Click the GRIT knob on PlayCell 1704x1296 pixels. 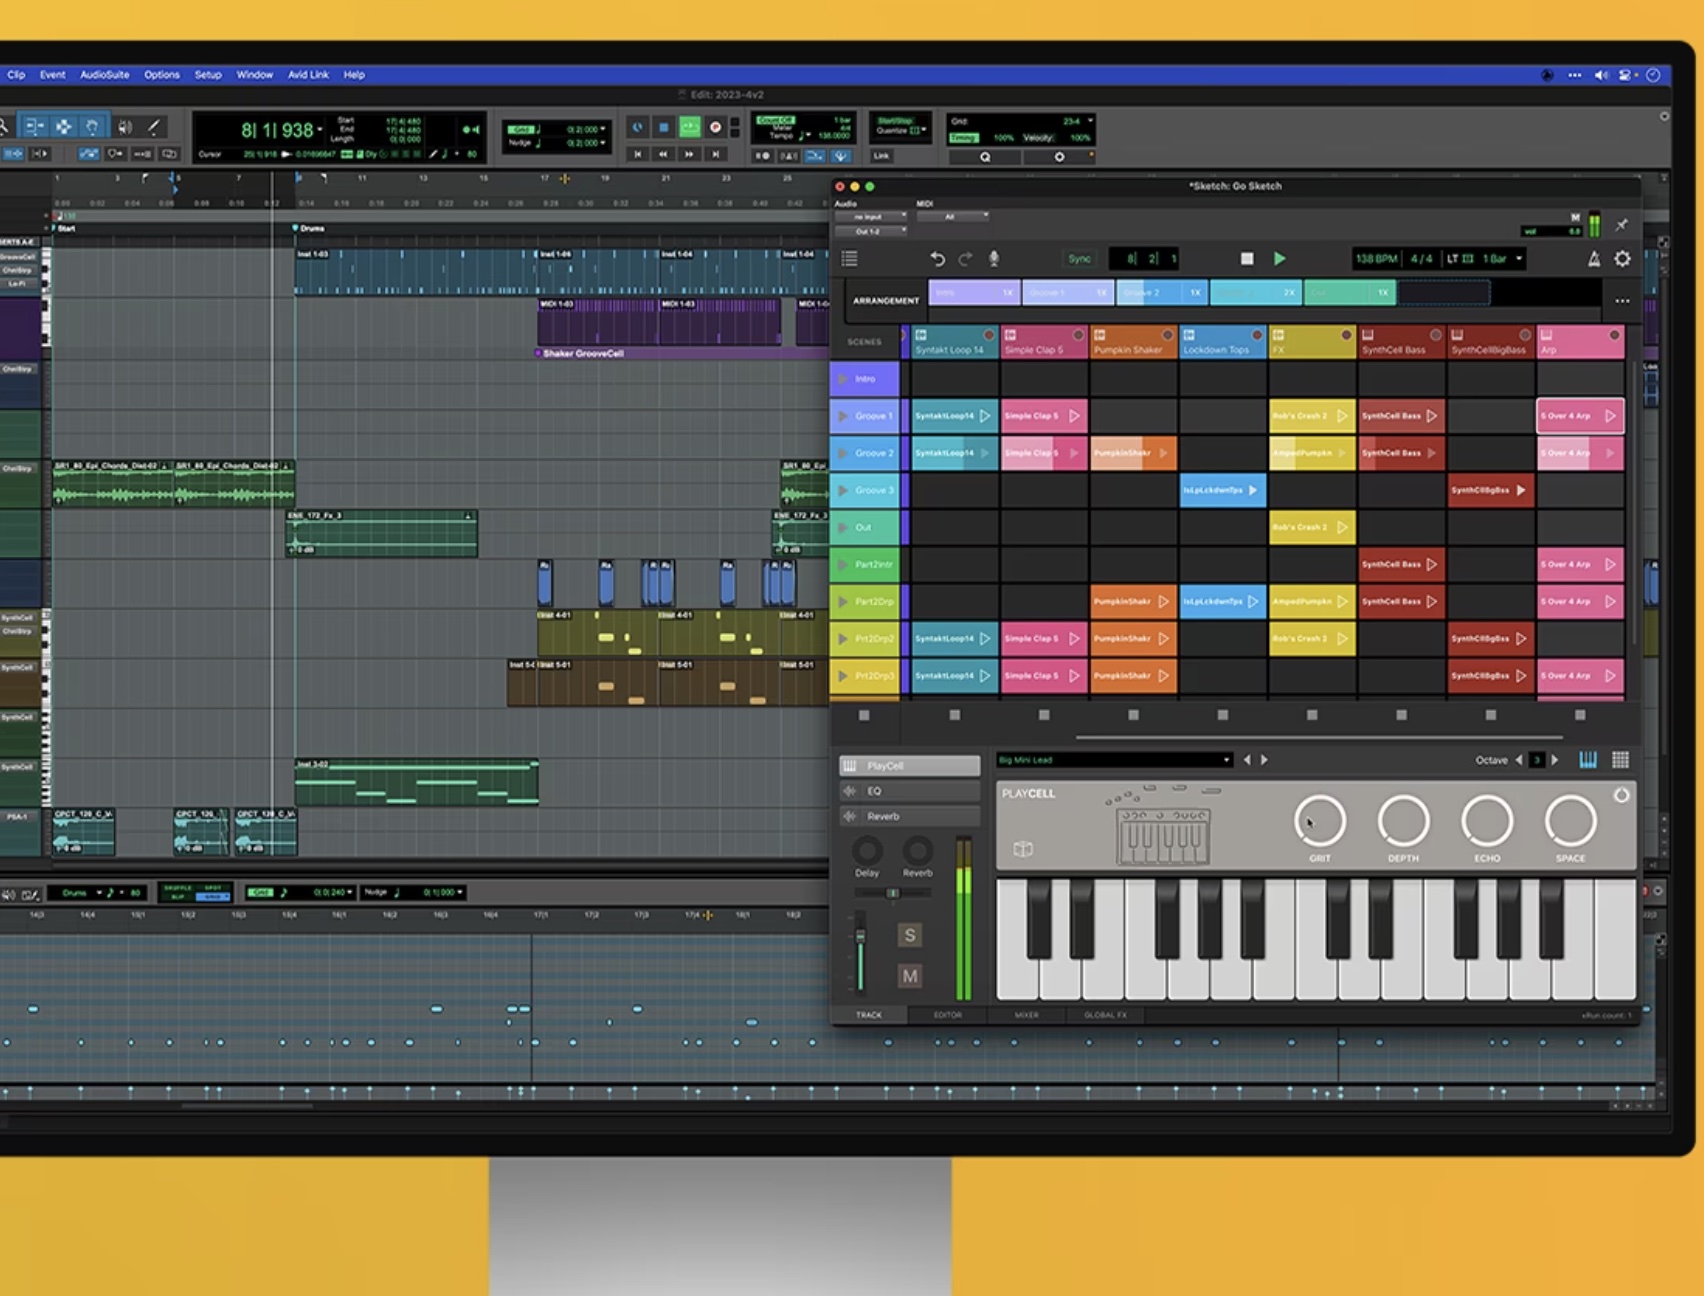coord(1319,821)
